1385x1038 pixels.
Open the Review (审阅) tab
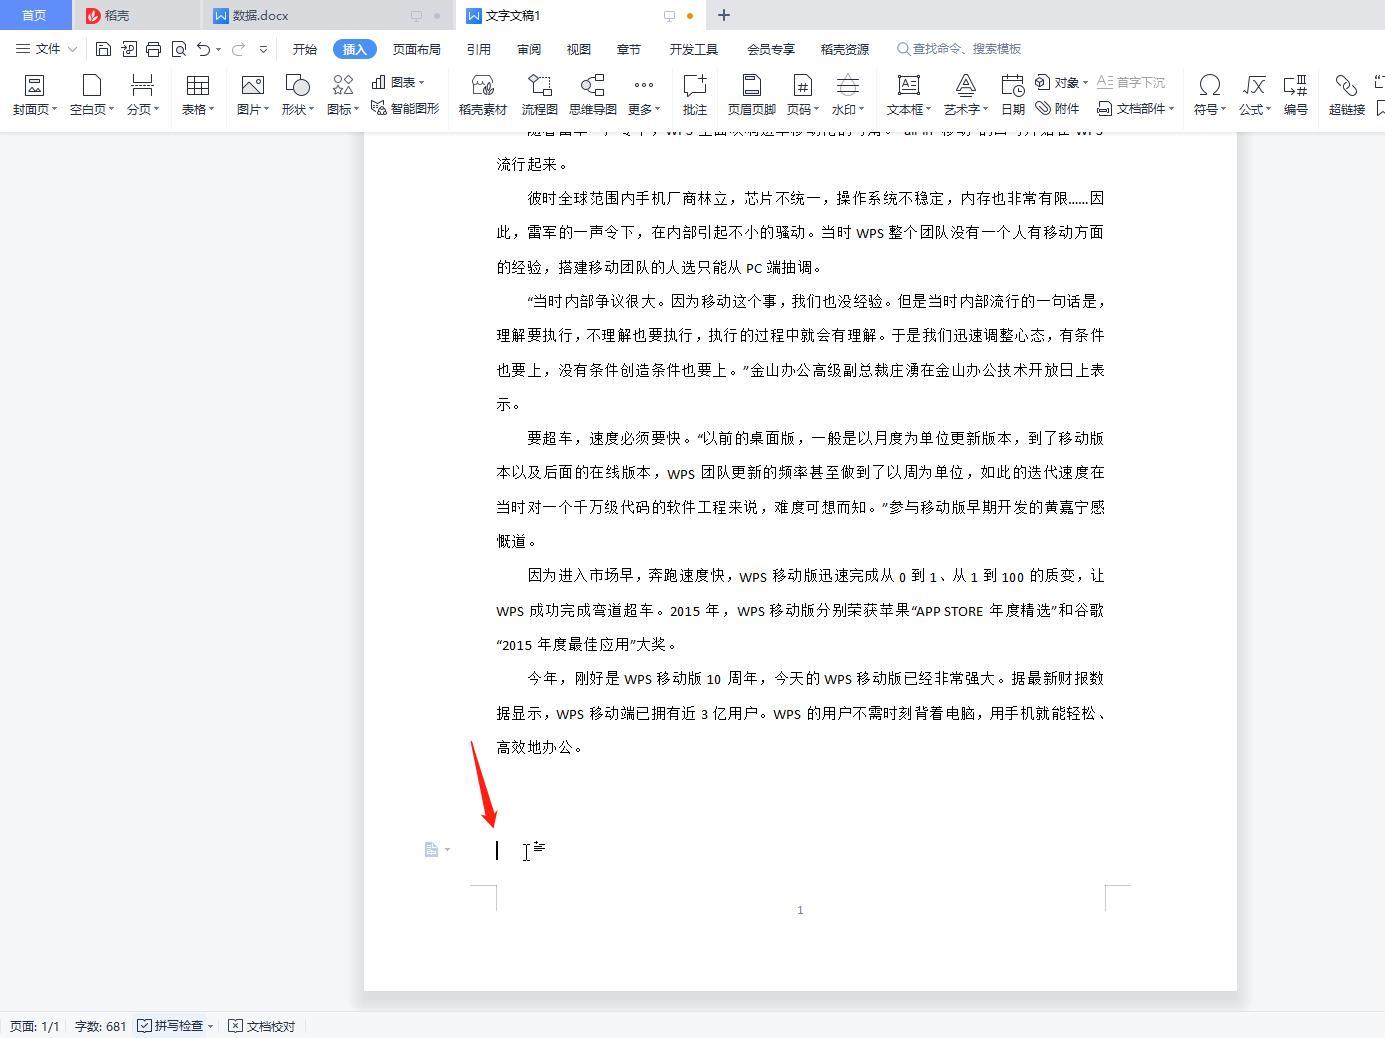click(x=529, y=49)
